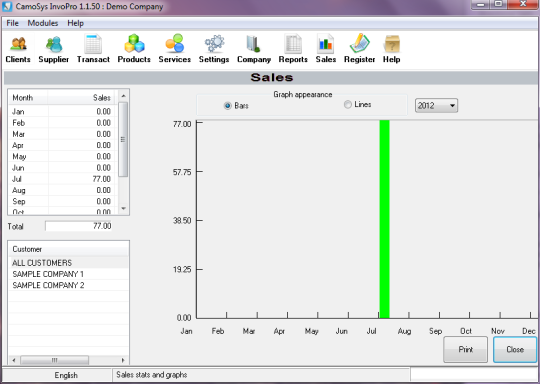Maximize the InvoPro window

coord(498,4)
